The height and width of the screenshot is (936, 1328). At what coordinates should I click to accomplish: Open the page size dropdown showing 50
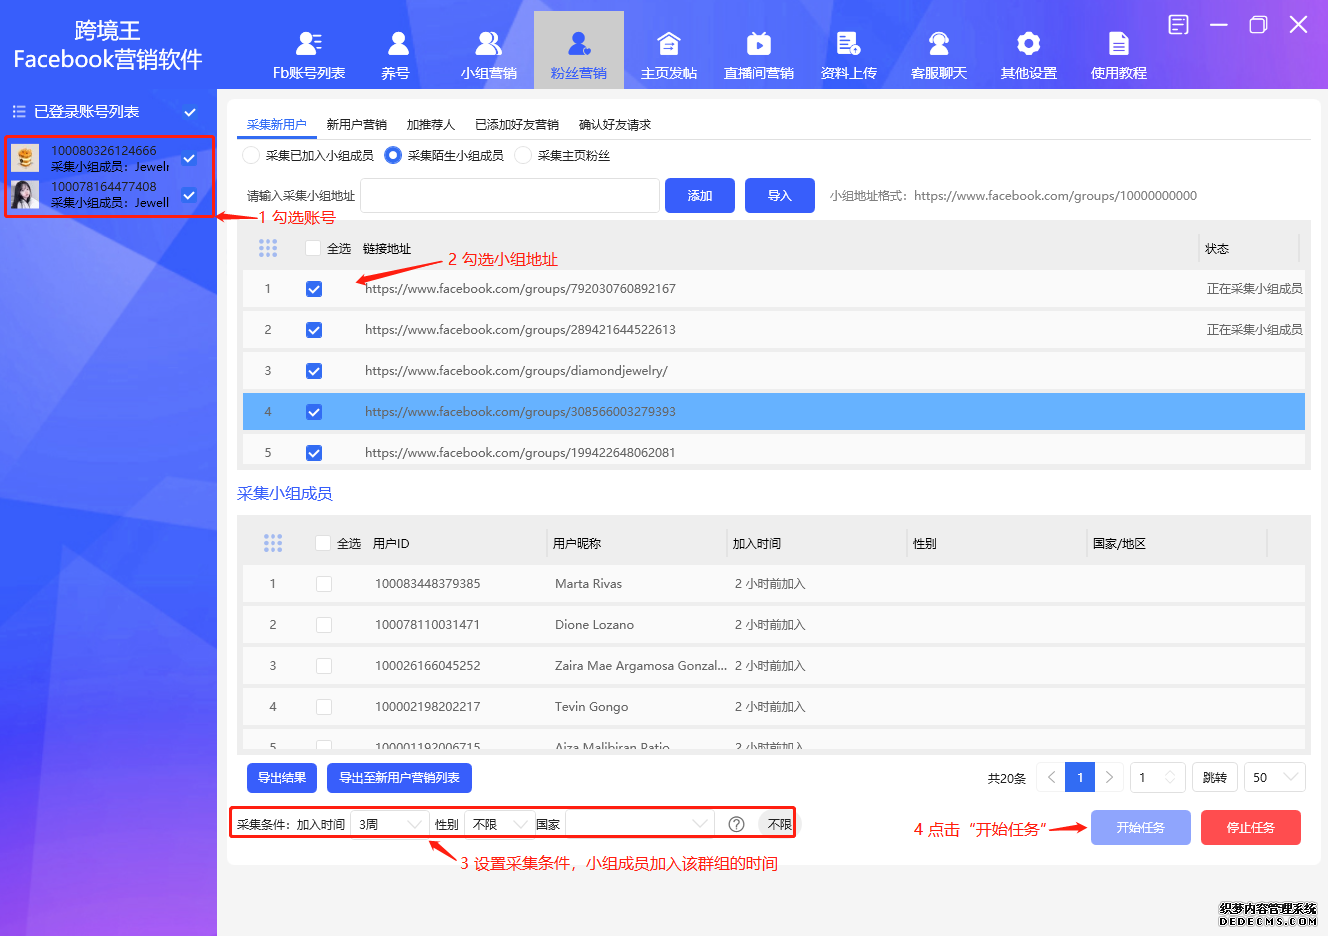(1274, 777)
